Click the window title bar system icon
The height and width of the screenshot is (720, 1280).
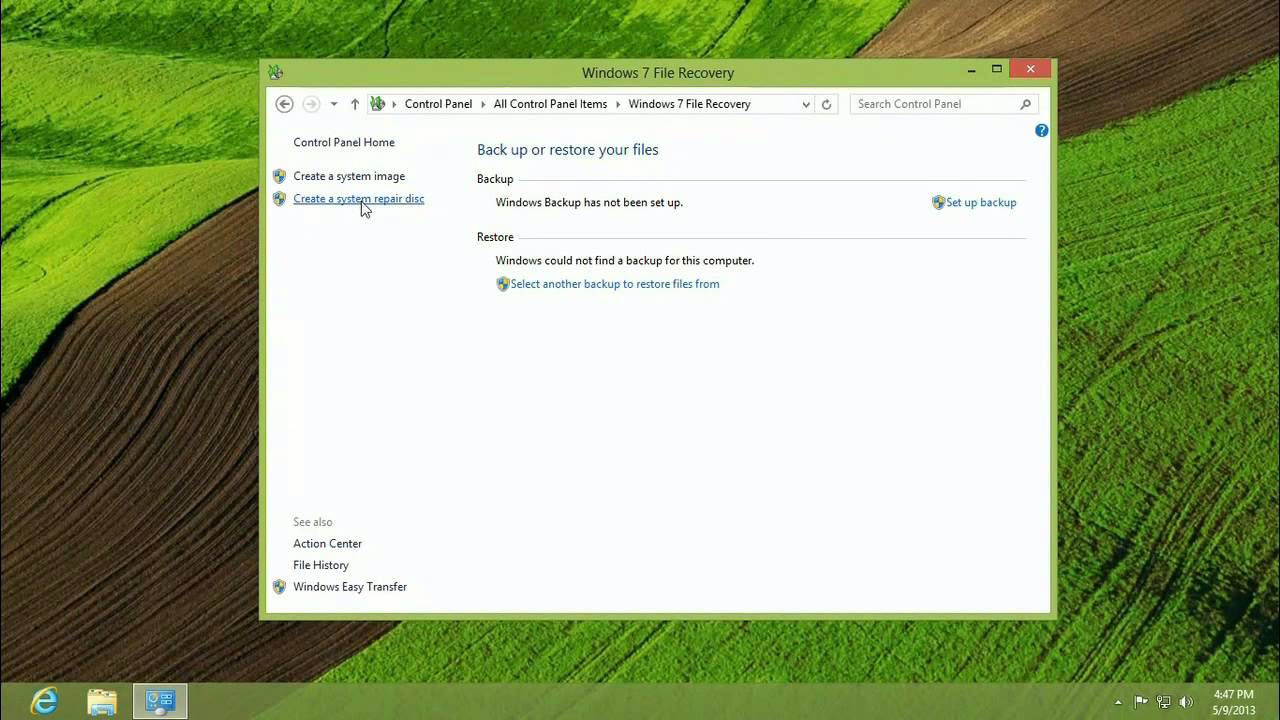(x=276, y=72)
